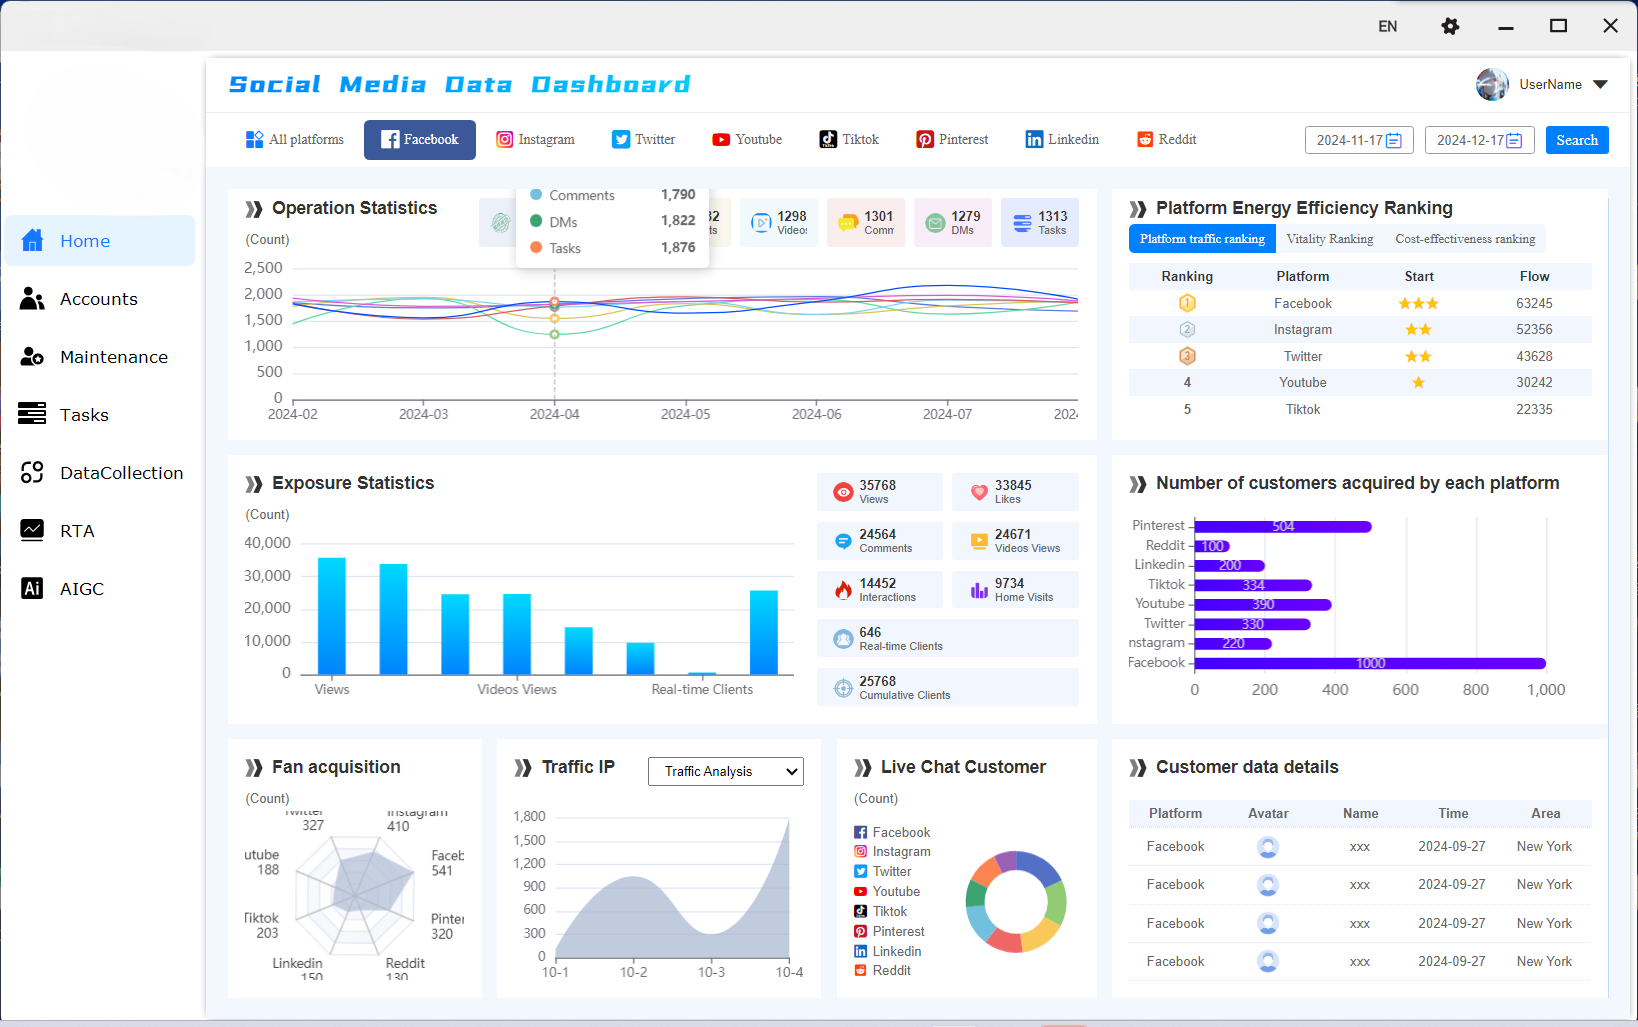
Task: Click the 14452 Interactions flame icon
Action: point(844,590)
